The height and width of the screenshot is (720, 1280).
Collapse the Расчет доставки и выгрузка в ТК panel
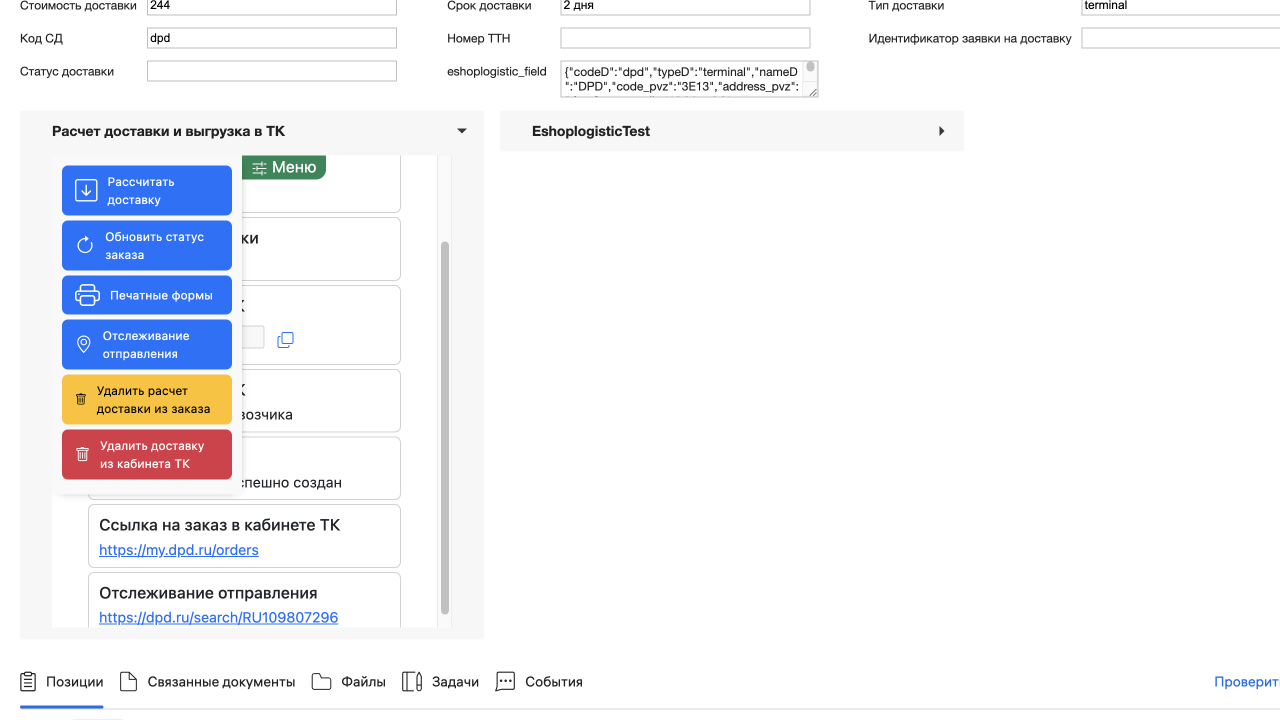tap(462, 131)
